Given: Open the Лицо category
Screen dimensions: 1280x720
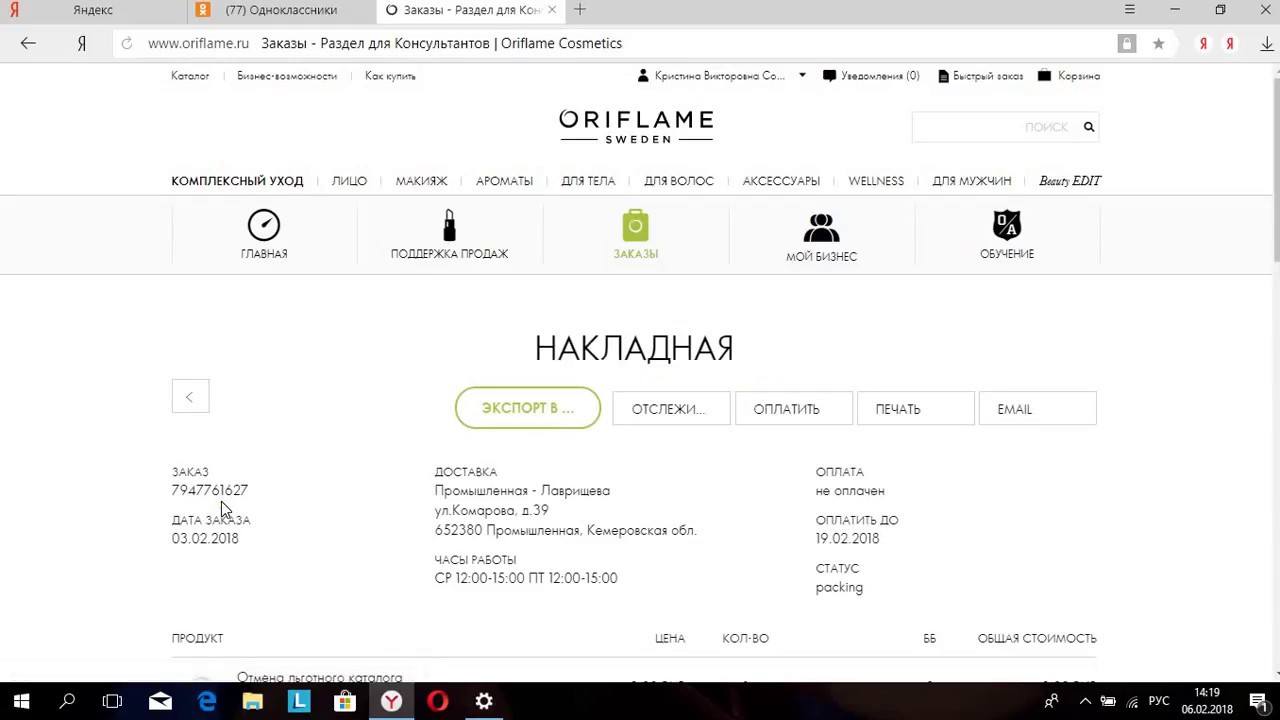Looking at the screenshot, I should click(349, 181).
